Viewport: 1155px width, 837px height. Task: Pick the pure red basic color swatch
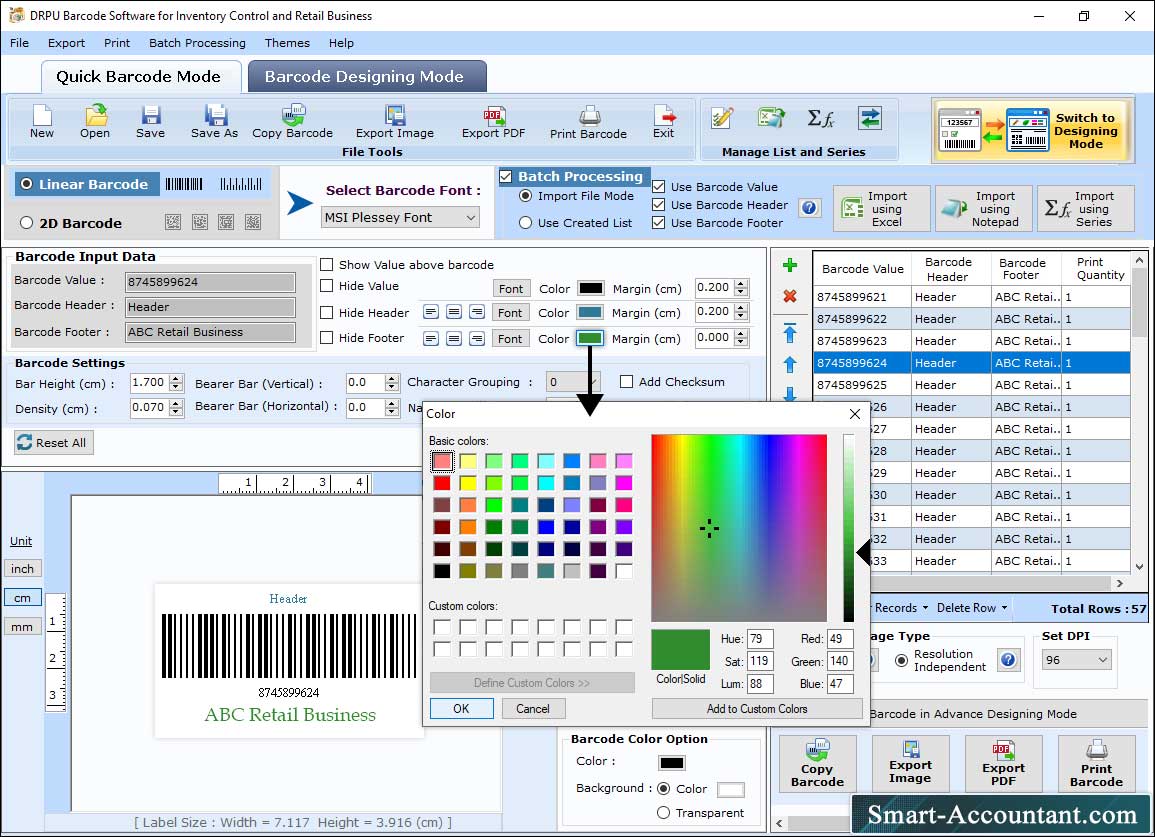442,483
